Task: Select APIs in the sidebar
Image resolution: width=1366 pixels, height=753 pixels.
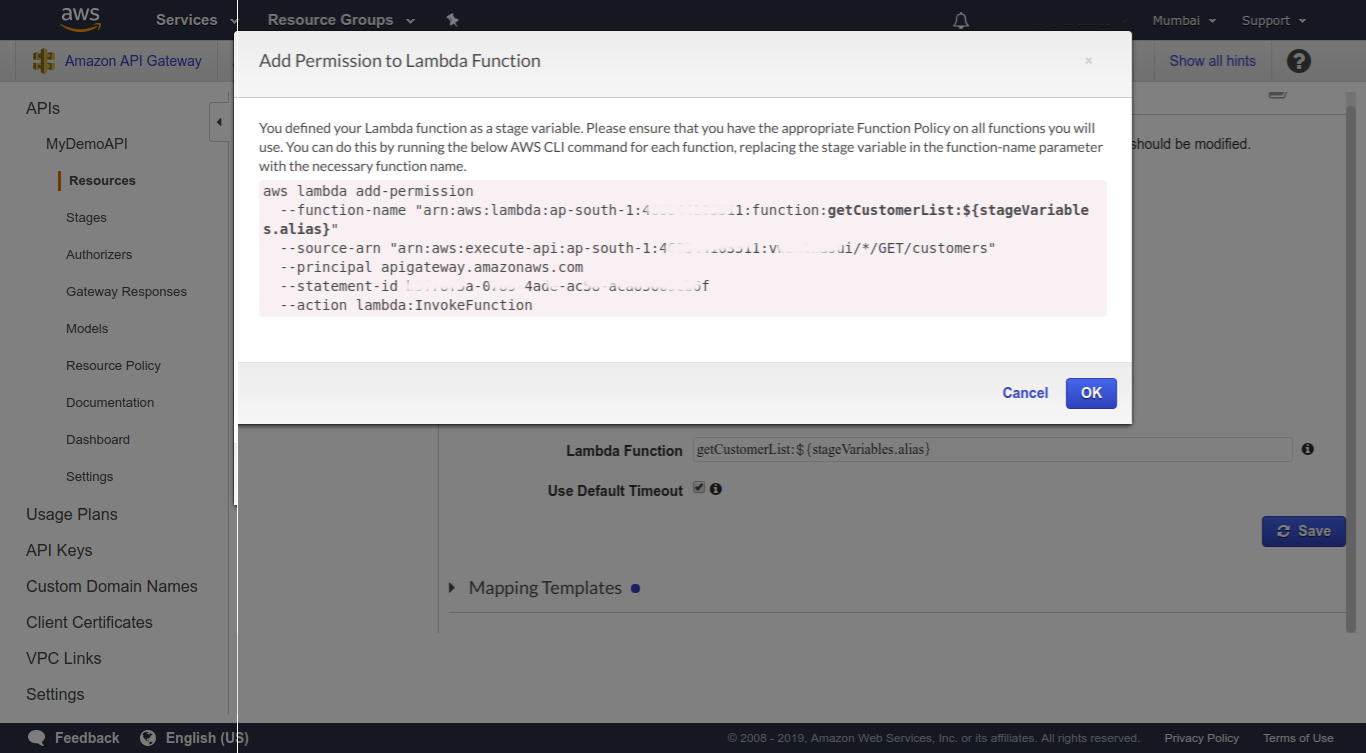Action: pos(43,108)
